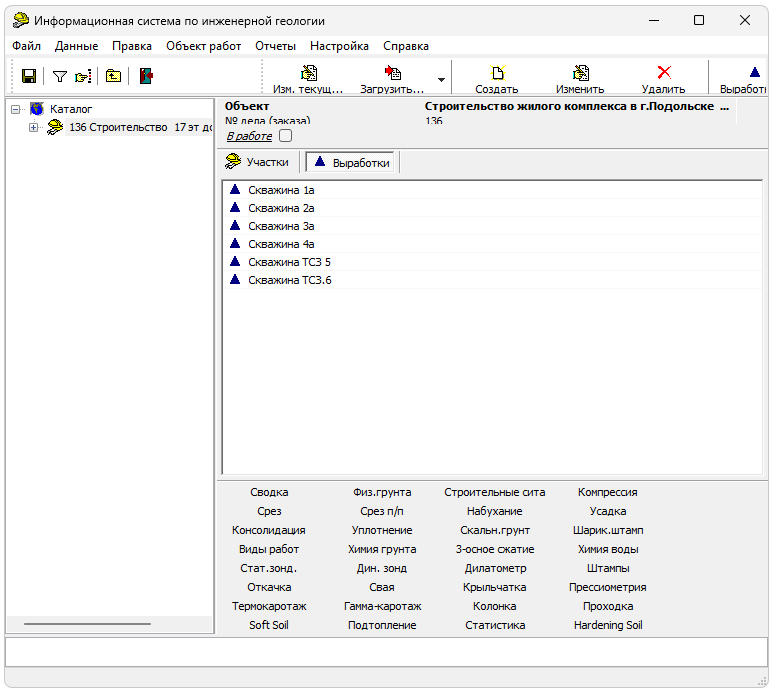This screenshot has width=773, height=691.
Task: Select the Скважина ТСЗ.6 row text
Action: (x=290, y=280)
